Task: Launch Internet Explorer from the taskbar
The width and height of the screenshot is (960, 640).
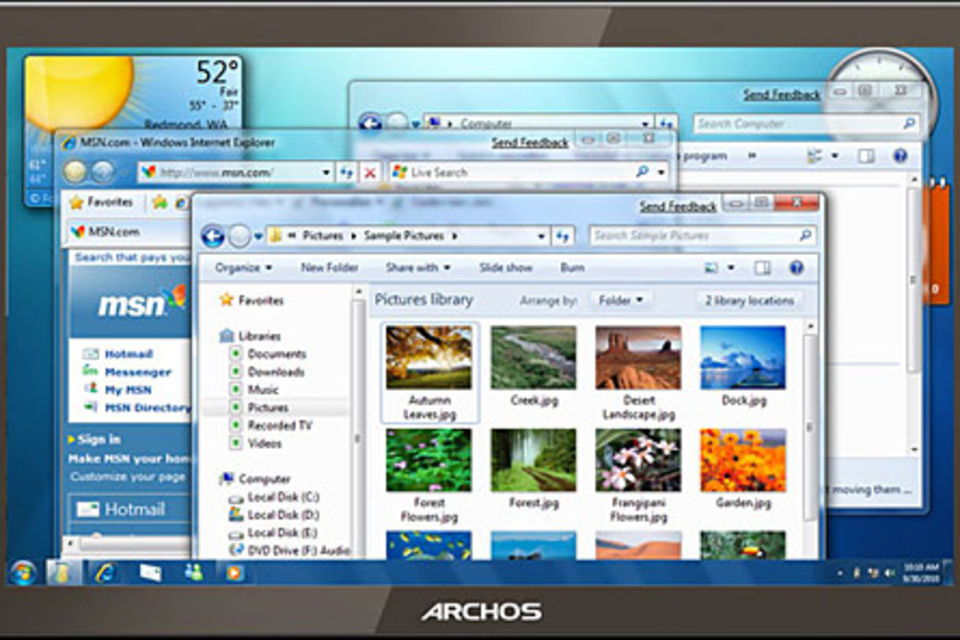Action: point(106,573)
